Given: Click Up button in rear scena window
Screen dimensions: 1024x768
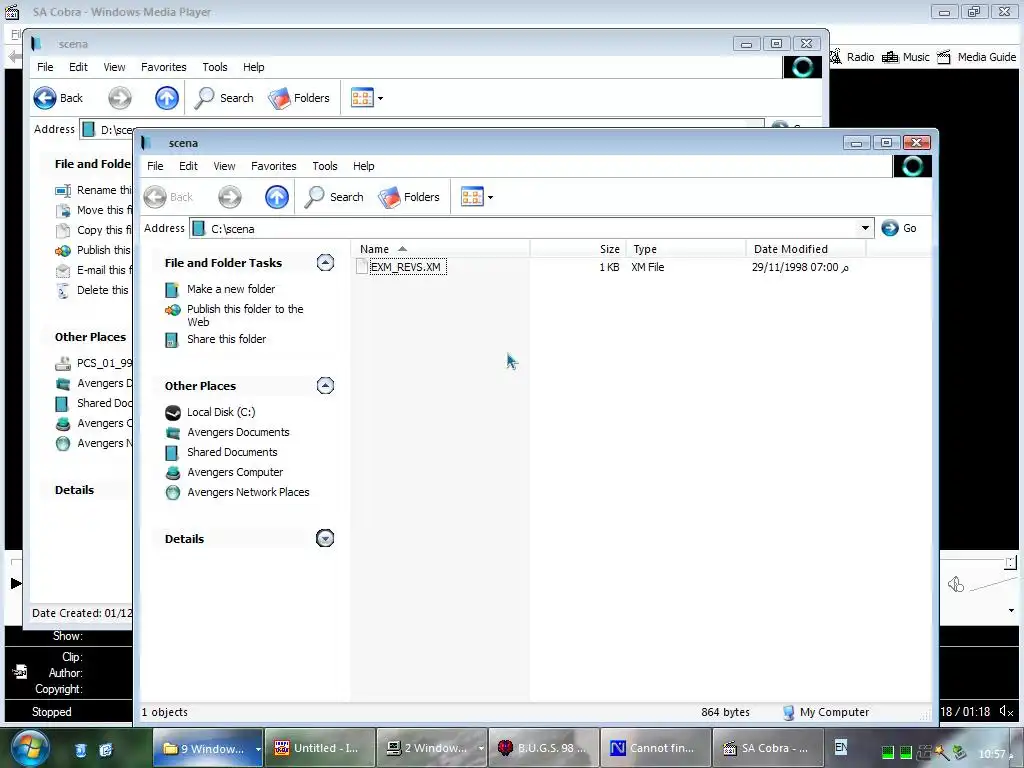Looking at the screenshot, I should [167, 98].
